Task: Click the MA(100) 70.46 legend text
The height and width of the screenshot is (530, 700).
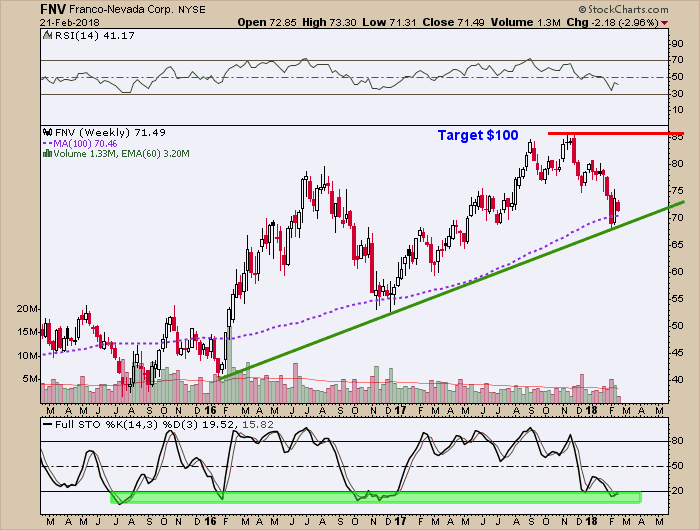Action: pos(85,144)
